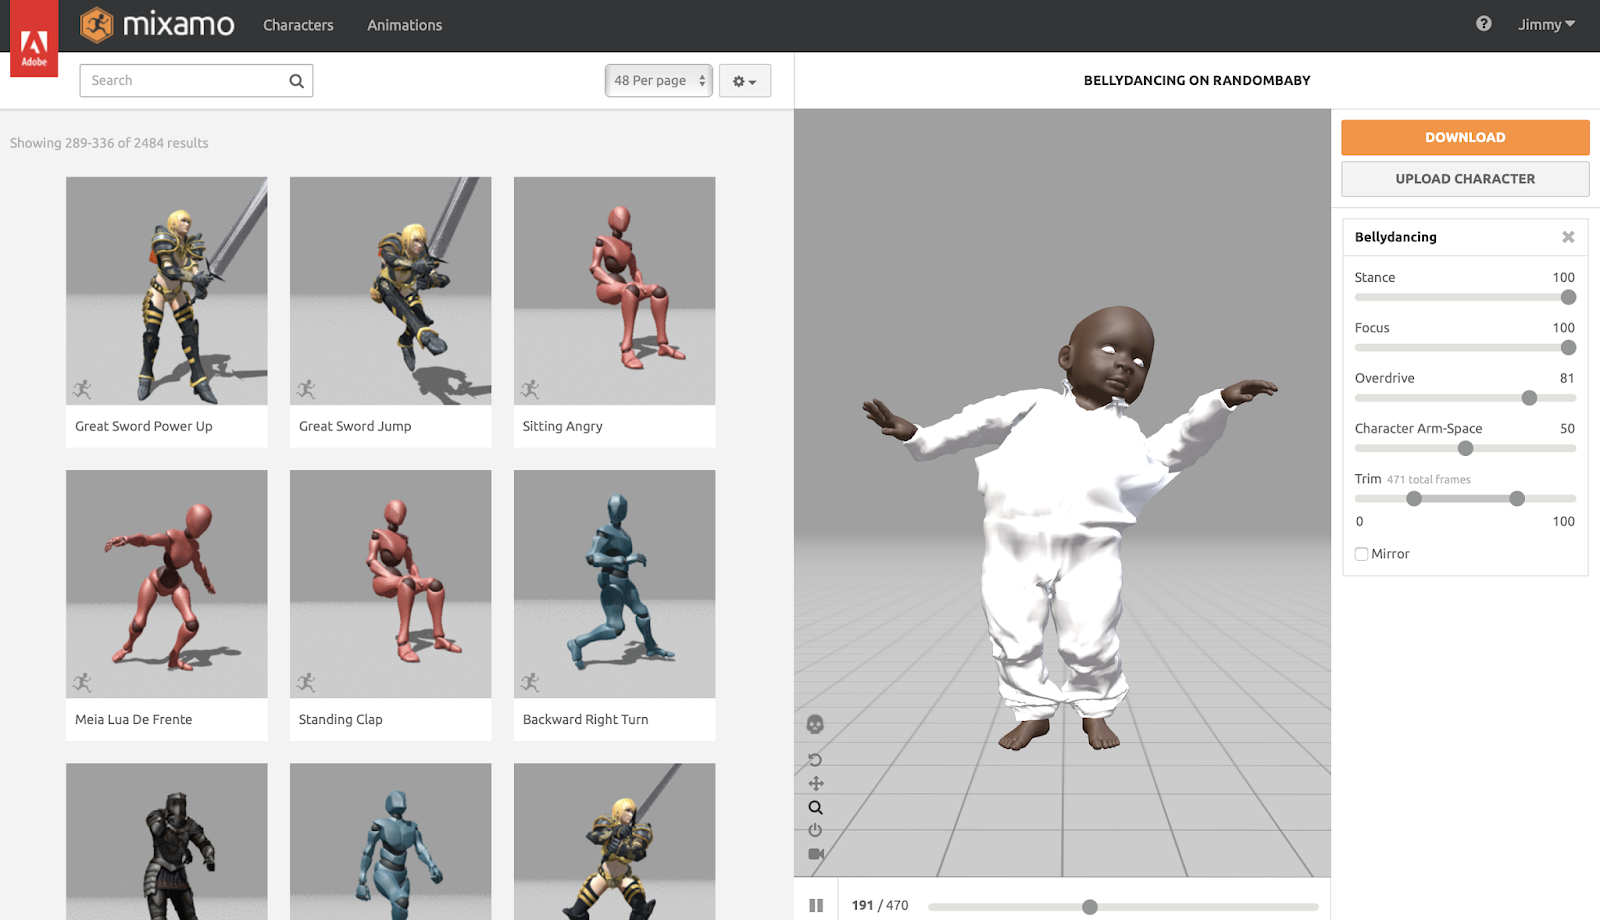Select the zoom magnifier icon in viewer

(816, 807)
